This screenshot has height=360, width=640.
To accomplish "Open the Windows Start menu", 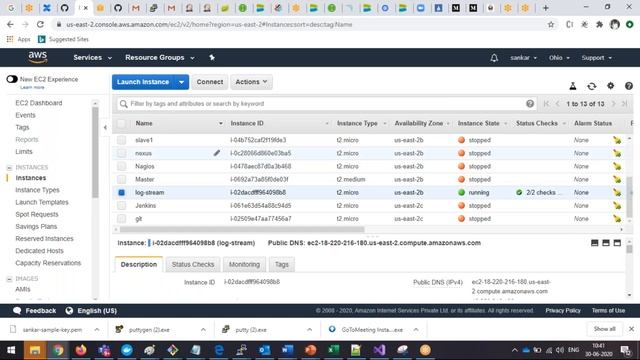I will coord(11,350).
